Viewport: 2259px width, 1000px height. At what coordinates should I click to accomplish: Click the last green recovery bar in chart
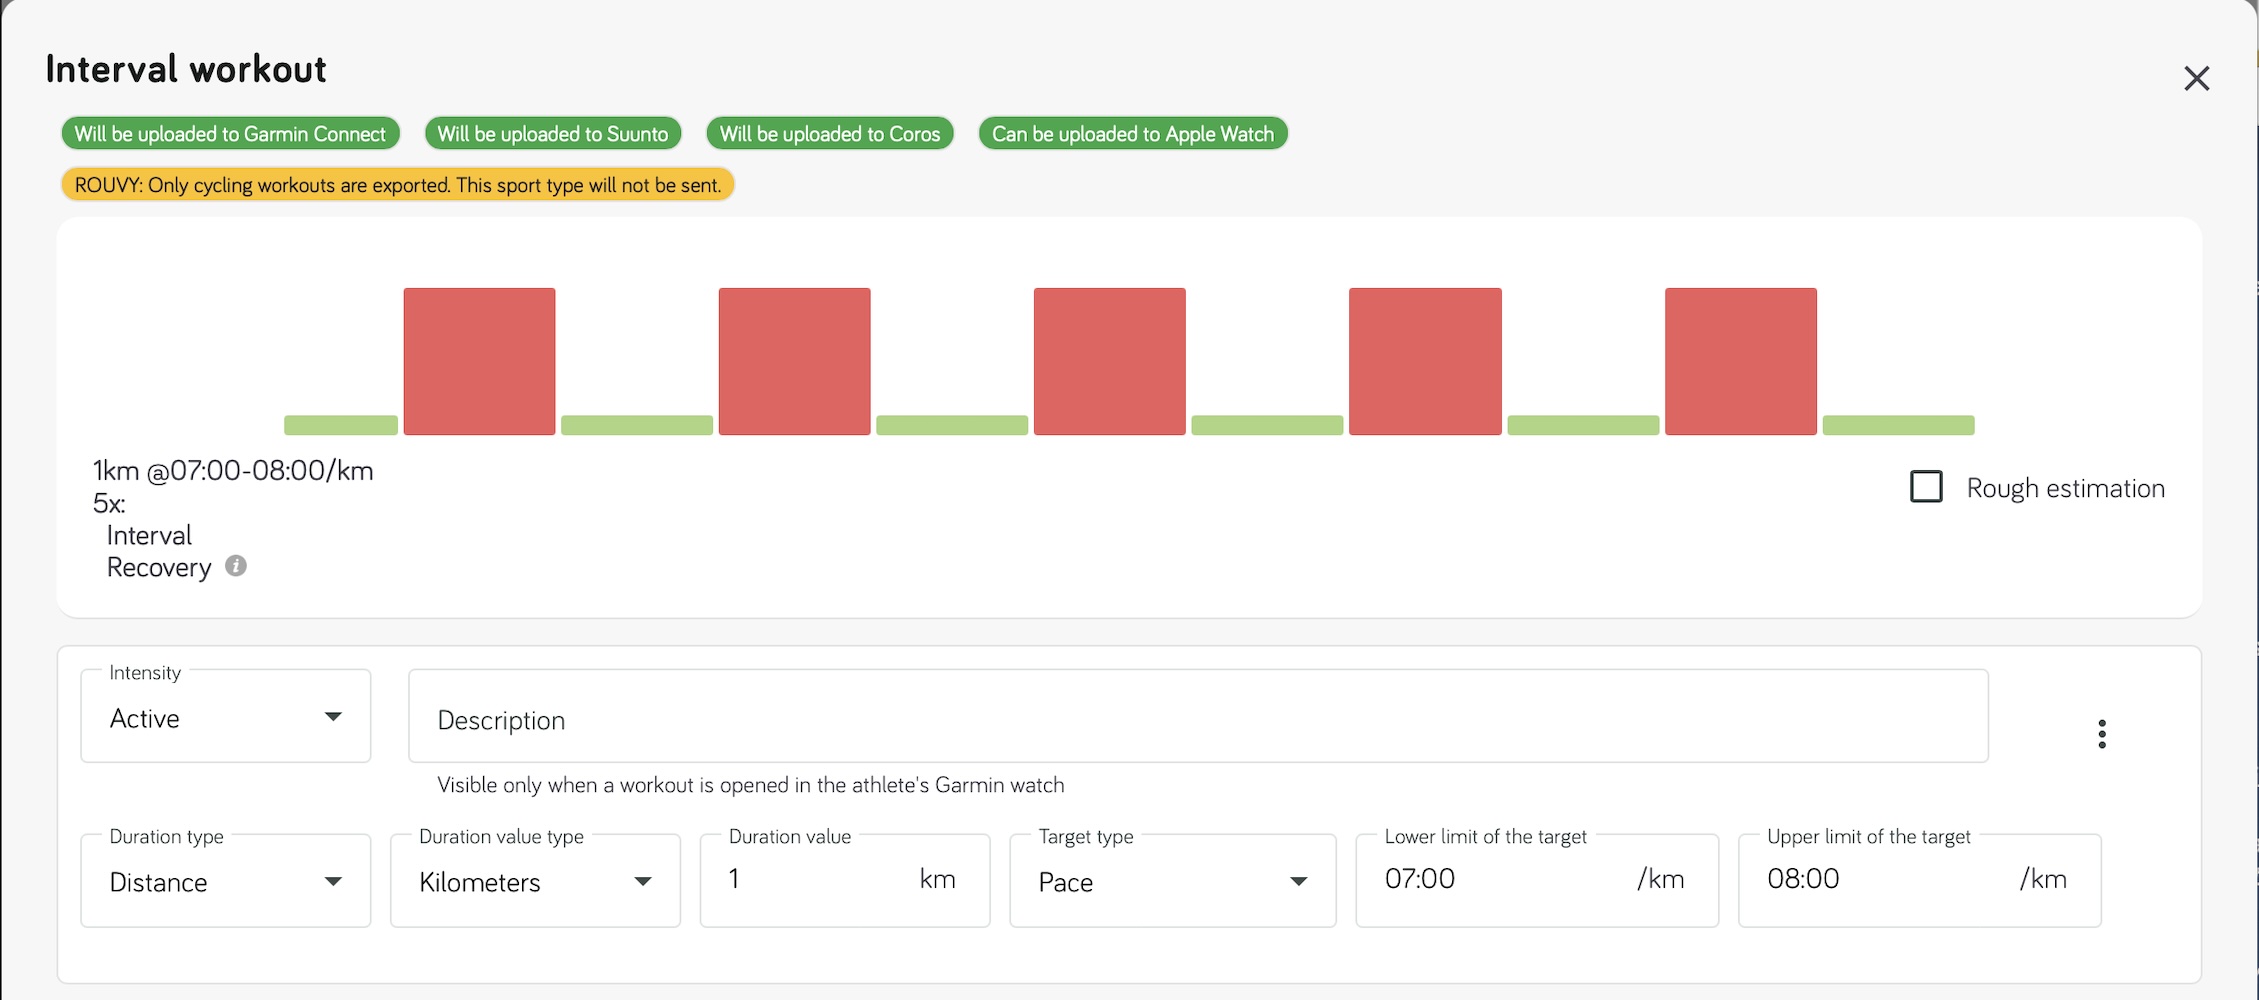tap(1899, 425)
